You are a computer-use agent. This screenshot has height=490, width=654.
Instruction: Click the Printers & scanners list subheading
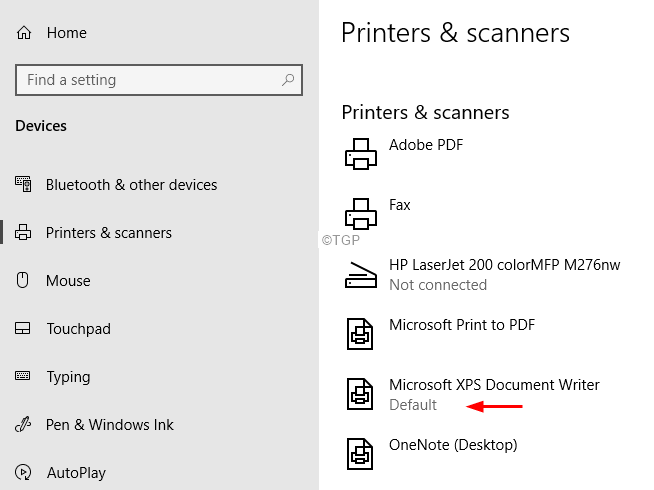coord(425,113)
